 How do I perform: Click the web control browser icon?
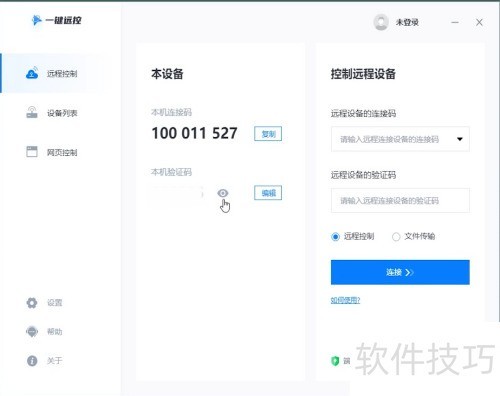(x=32, y=152)
